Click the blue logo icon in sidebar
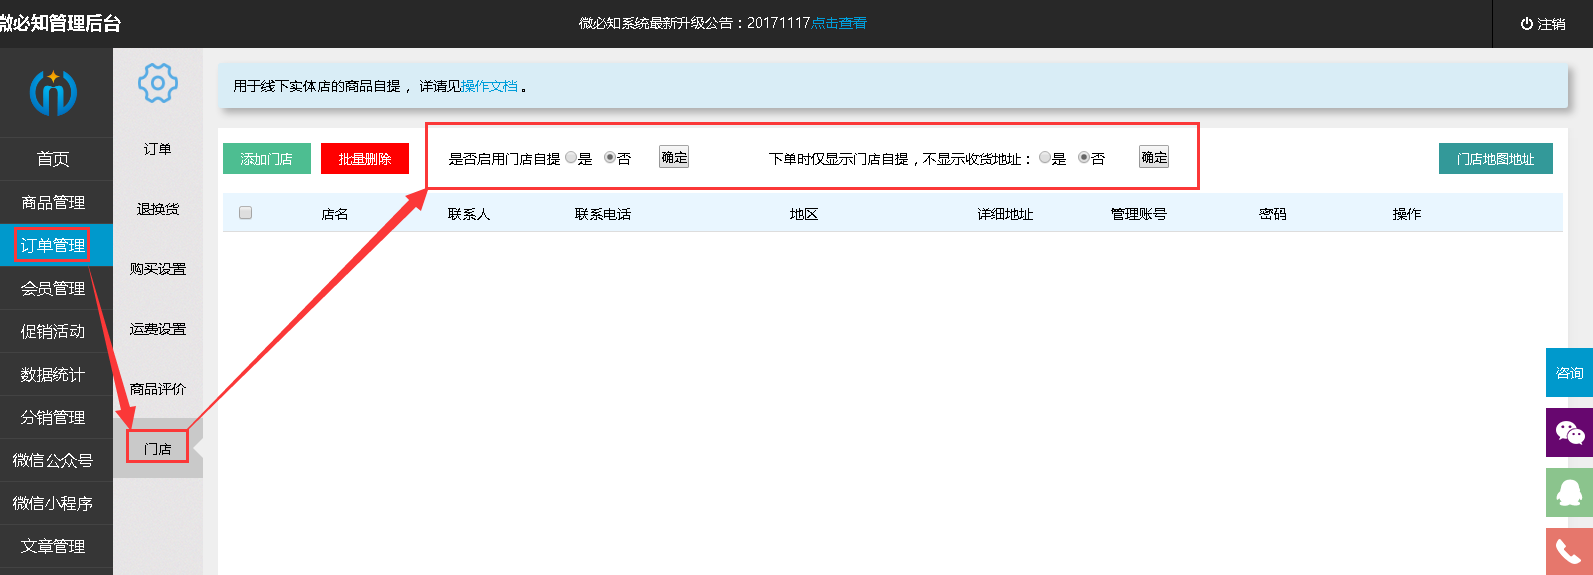1593x575 pixels. (53, 92)
